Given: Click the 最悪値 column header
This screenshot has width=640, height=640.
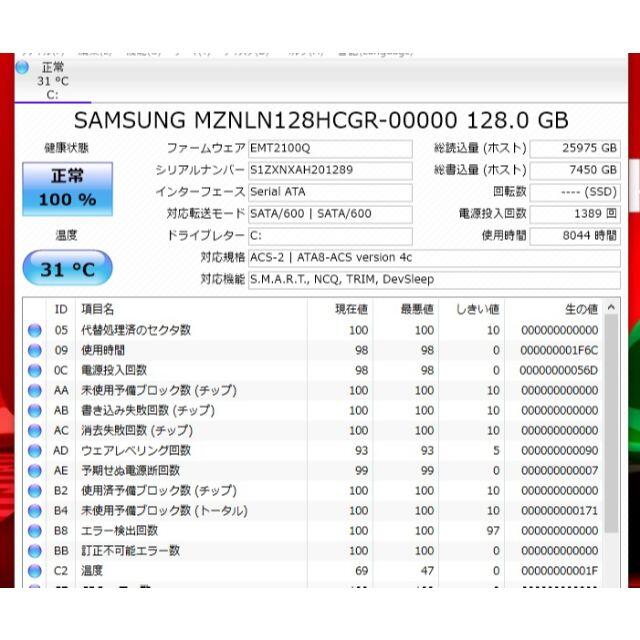Looking at the screenshot, I should click(406, 309).
